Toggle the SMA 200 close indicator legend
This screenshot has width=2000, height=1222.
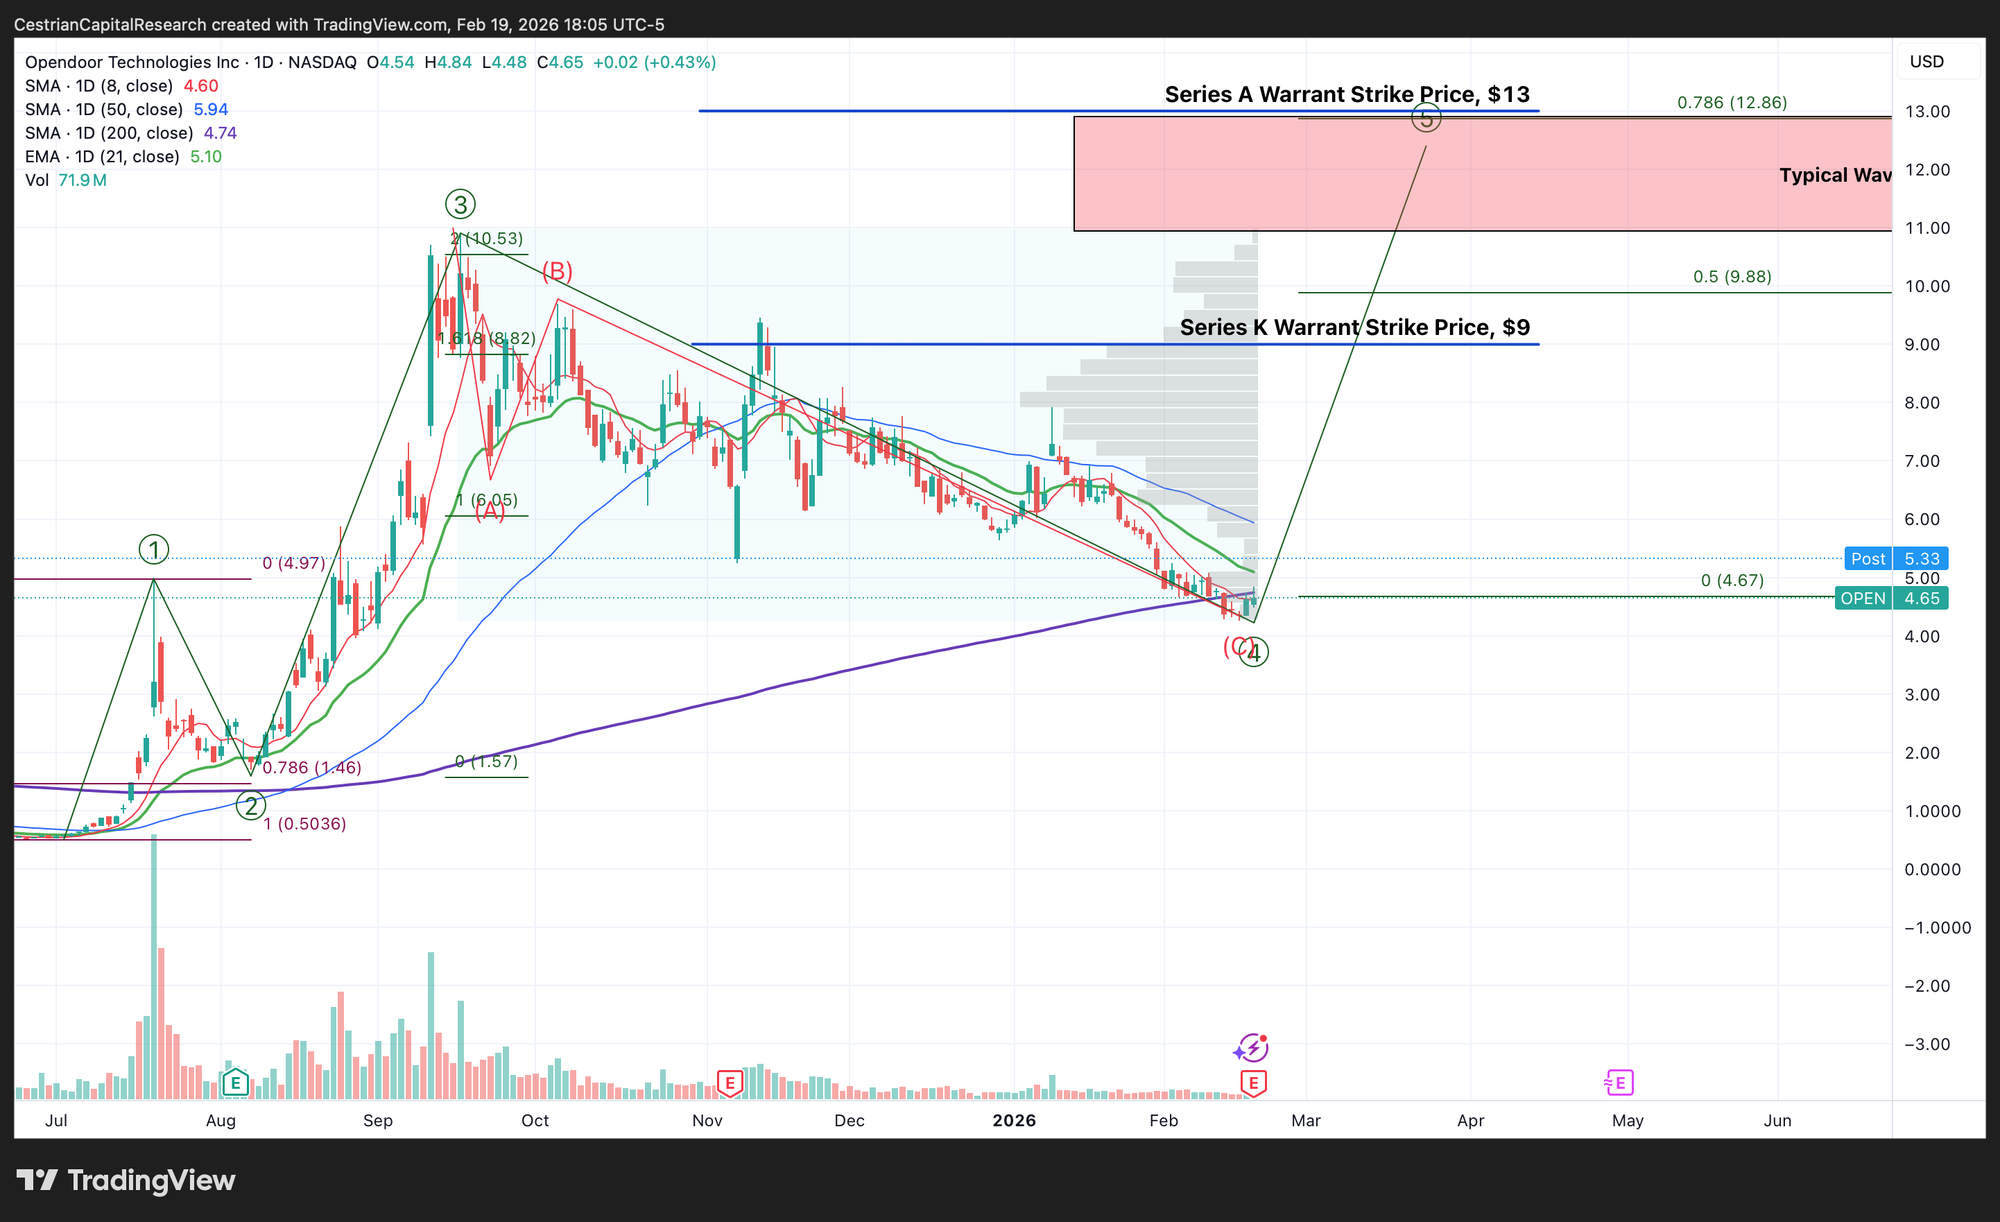pyautogui.click(x=109, y=133)
